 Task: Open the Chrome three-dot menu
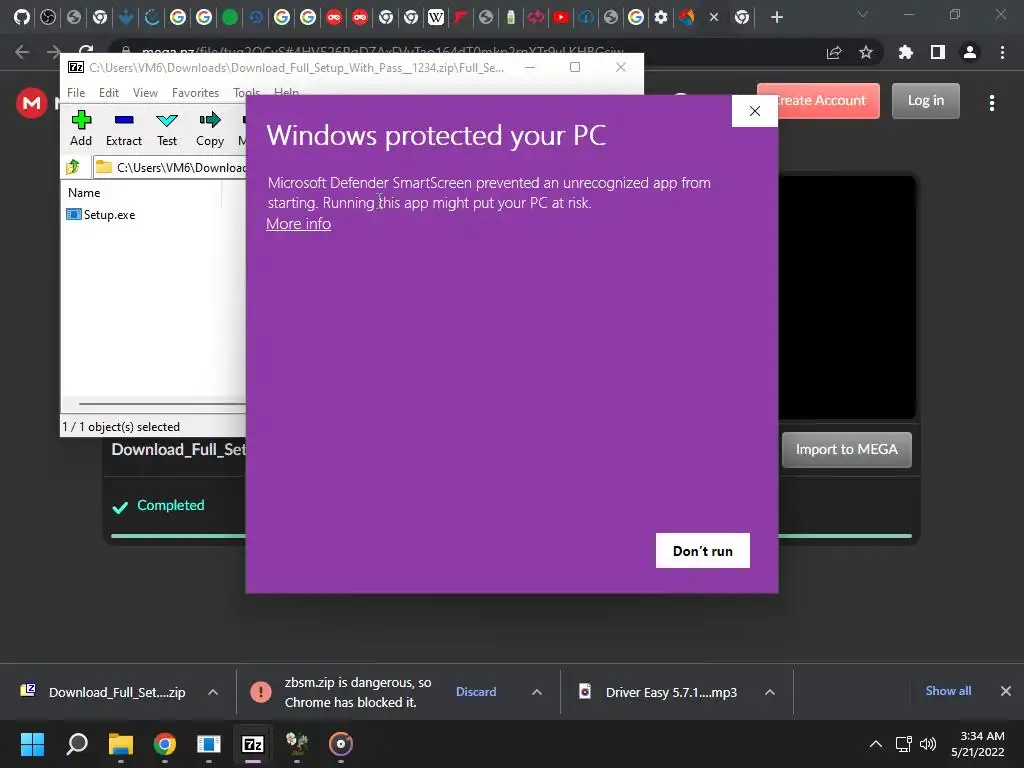(x=1002, y=52)
